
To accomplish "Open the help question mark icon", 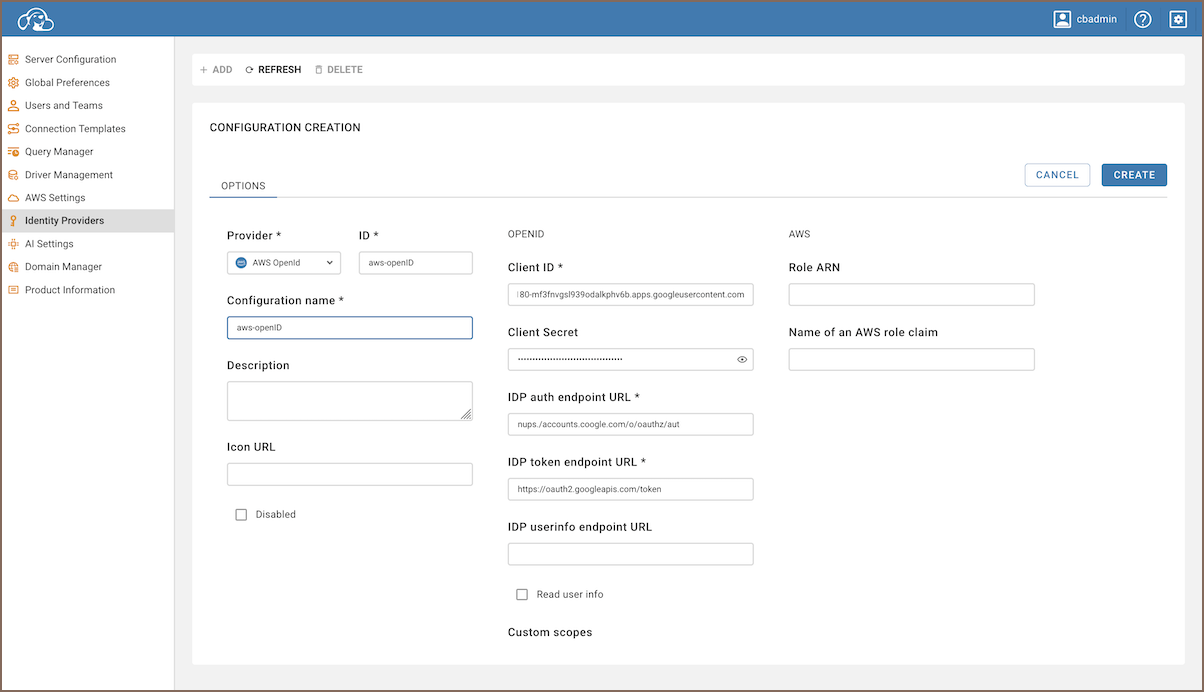I will pos(1142,19).
